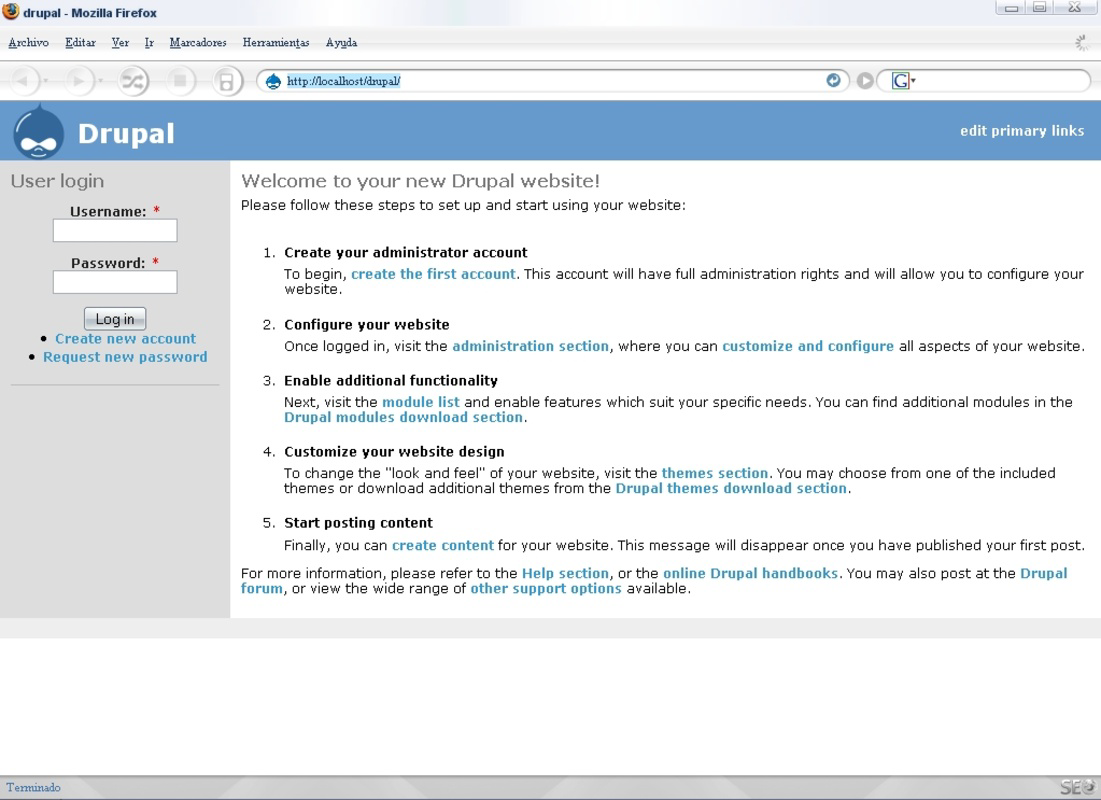The image size is (1101, 800).
Task: Click the address bar showing http://localhost/drupal/
Action: pos(553,81)
